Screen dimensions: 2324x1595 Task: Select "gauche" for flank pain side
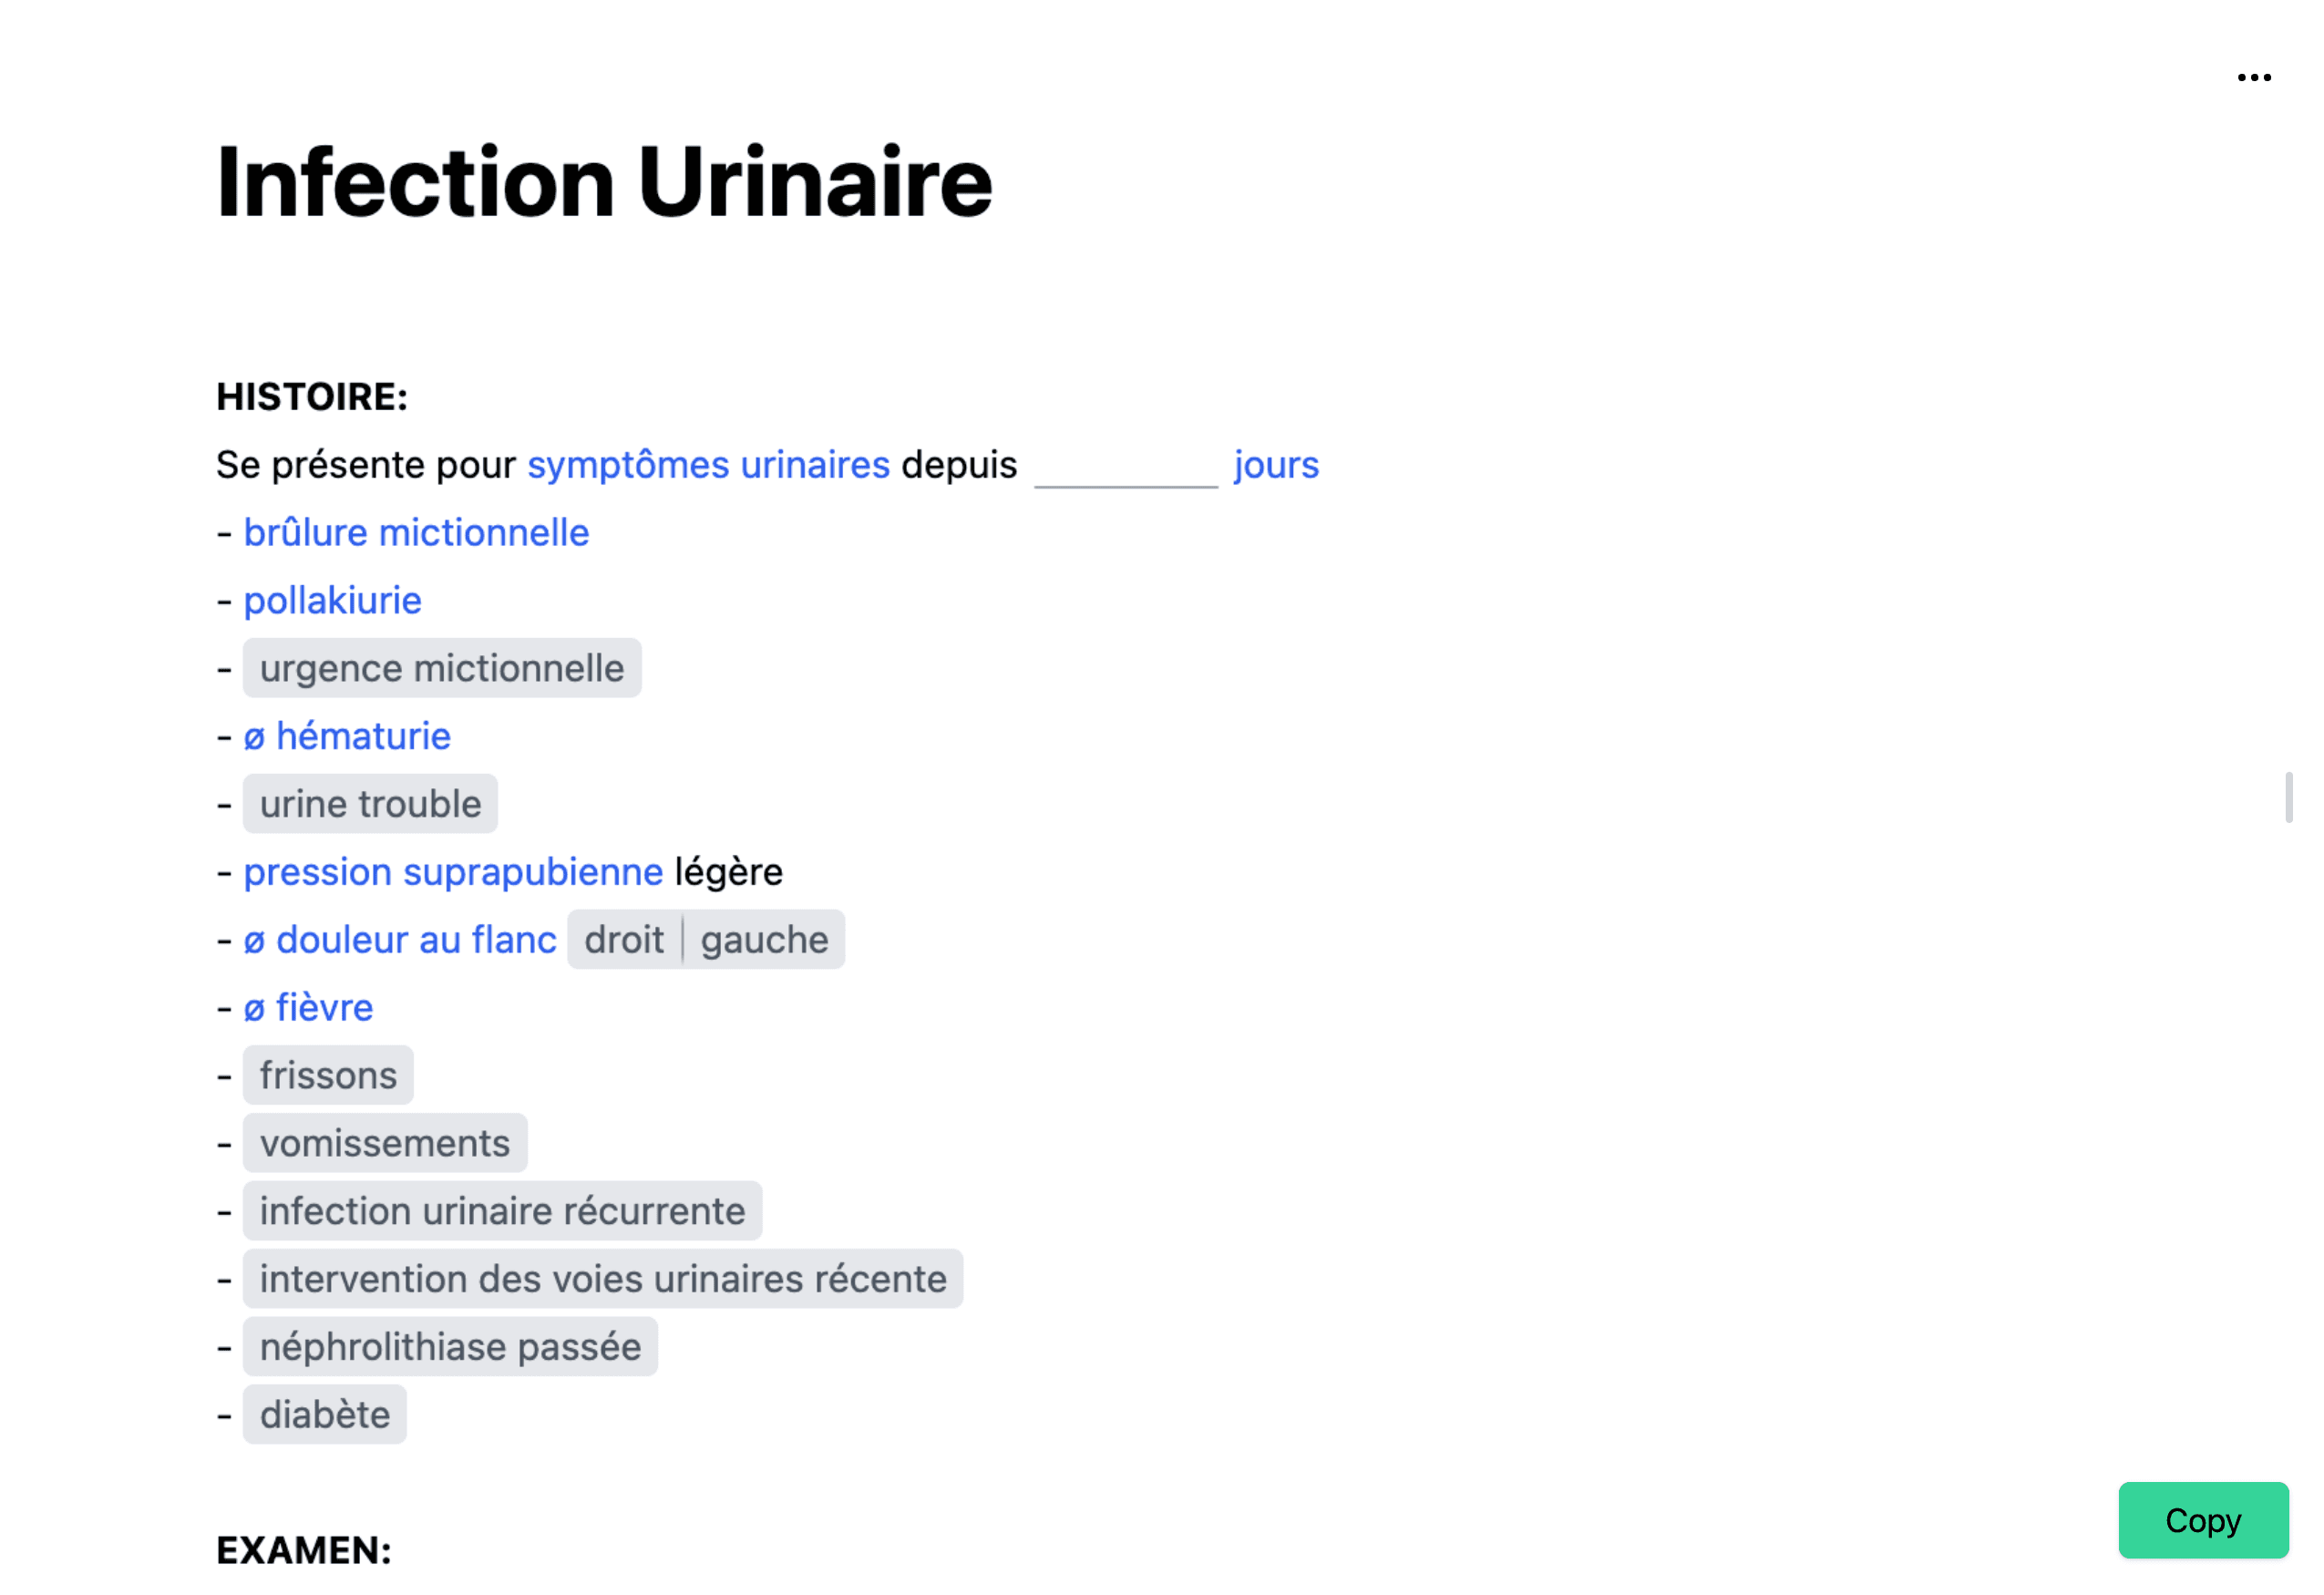pos(764,939)
